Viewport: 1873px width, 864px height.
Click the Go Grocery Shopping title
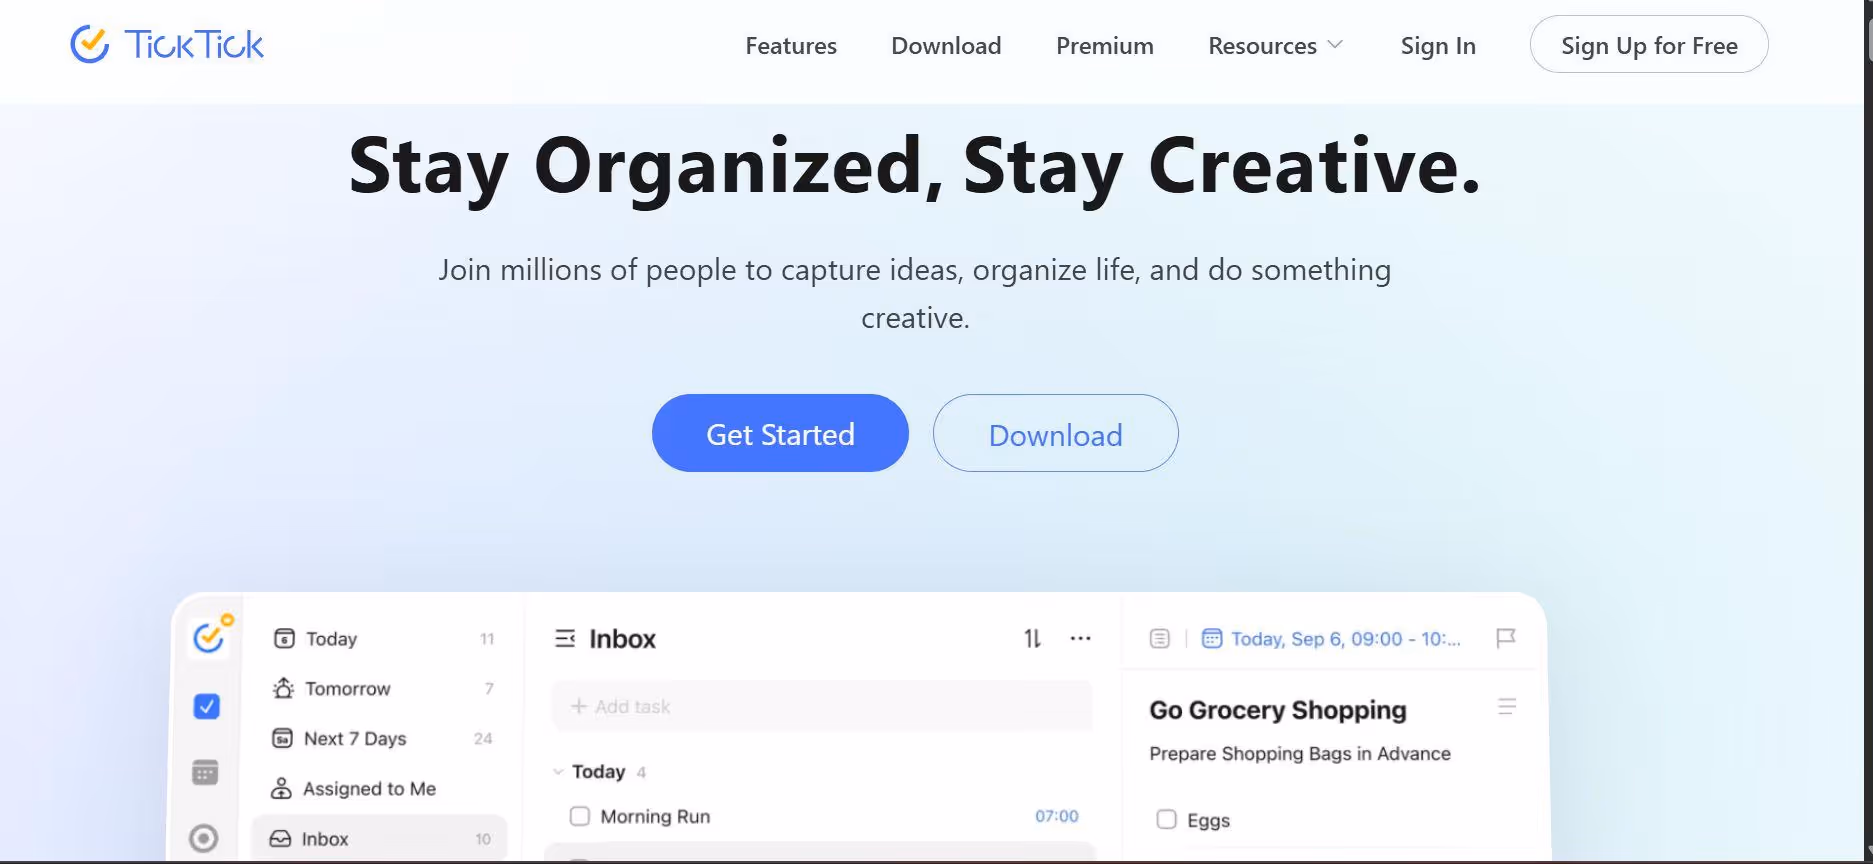click(1278, 710)
